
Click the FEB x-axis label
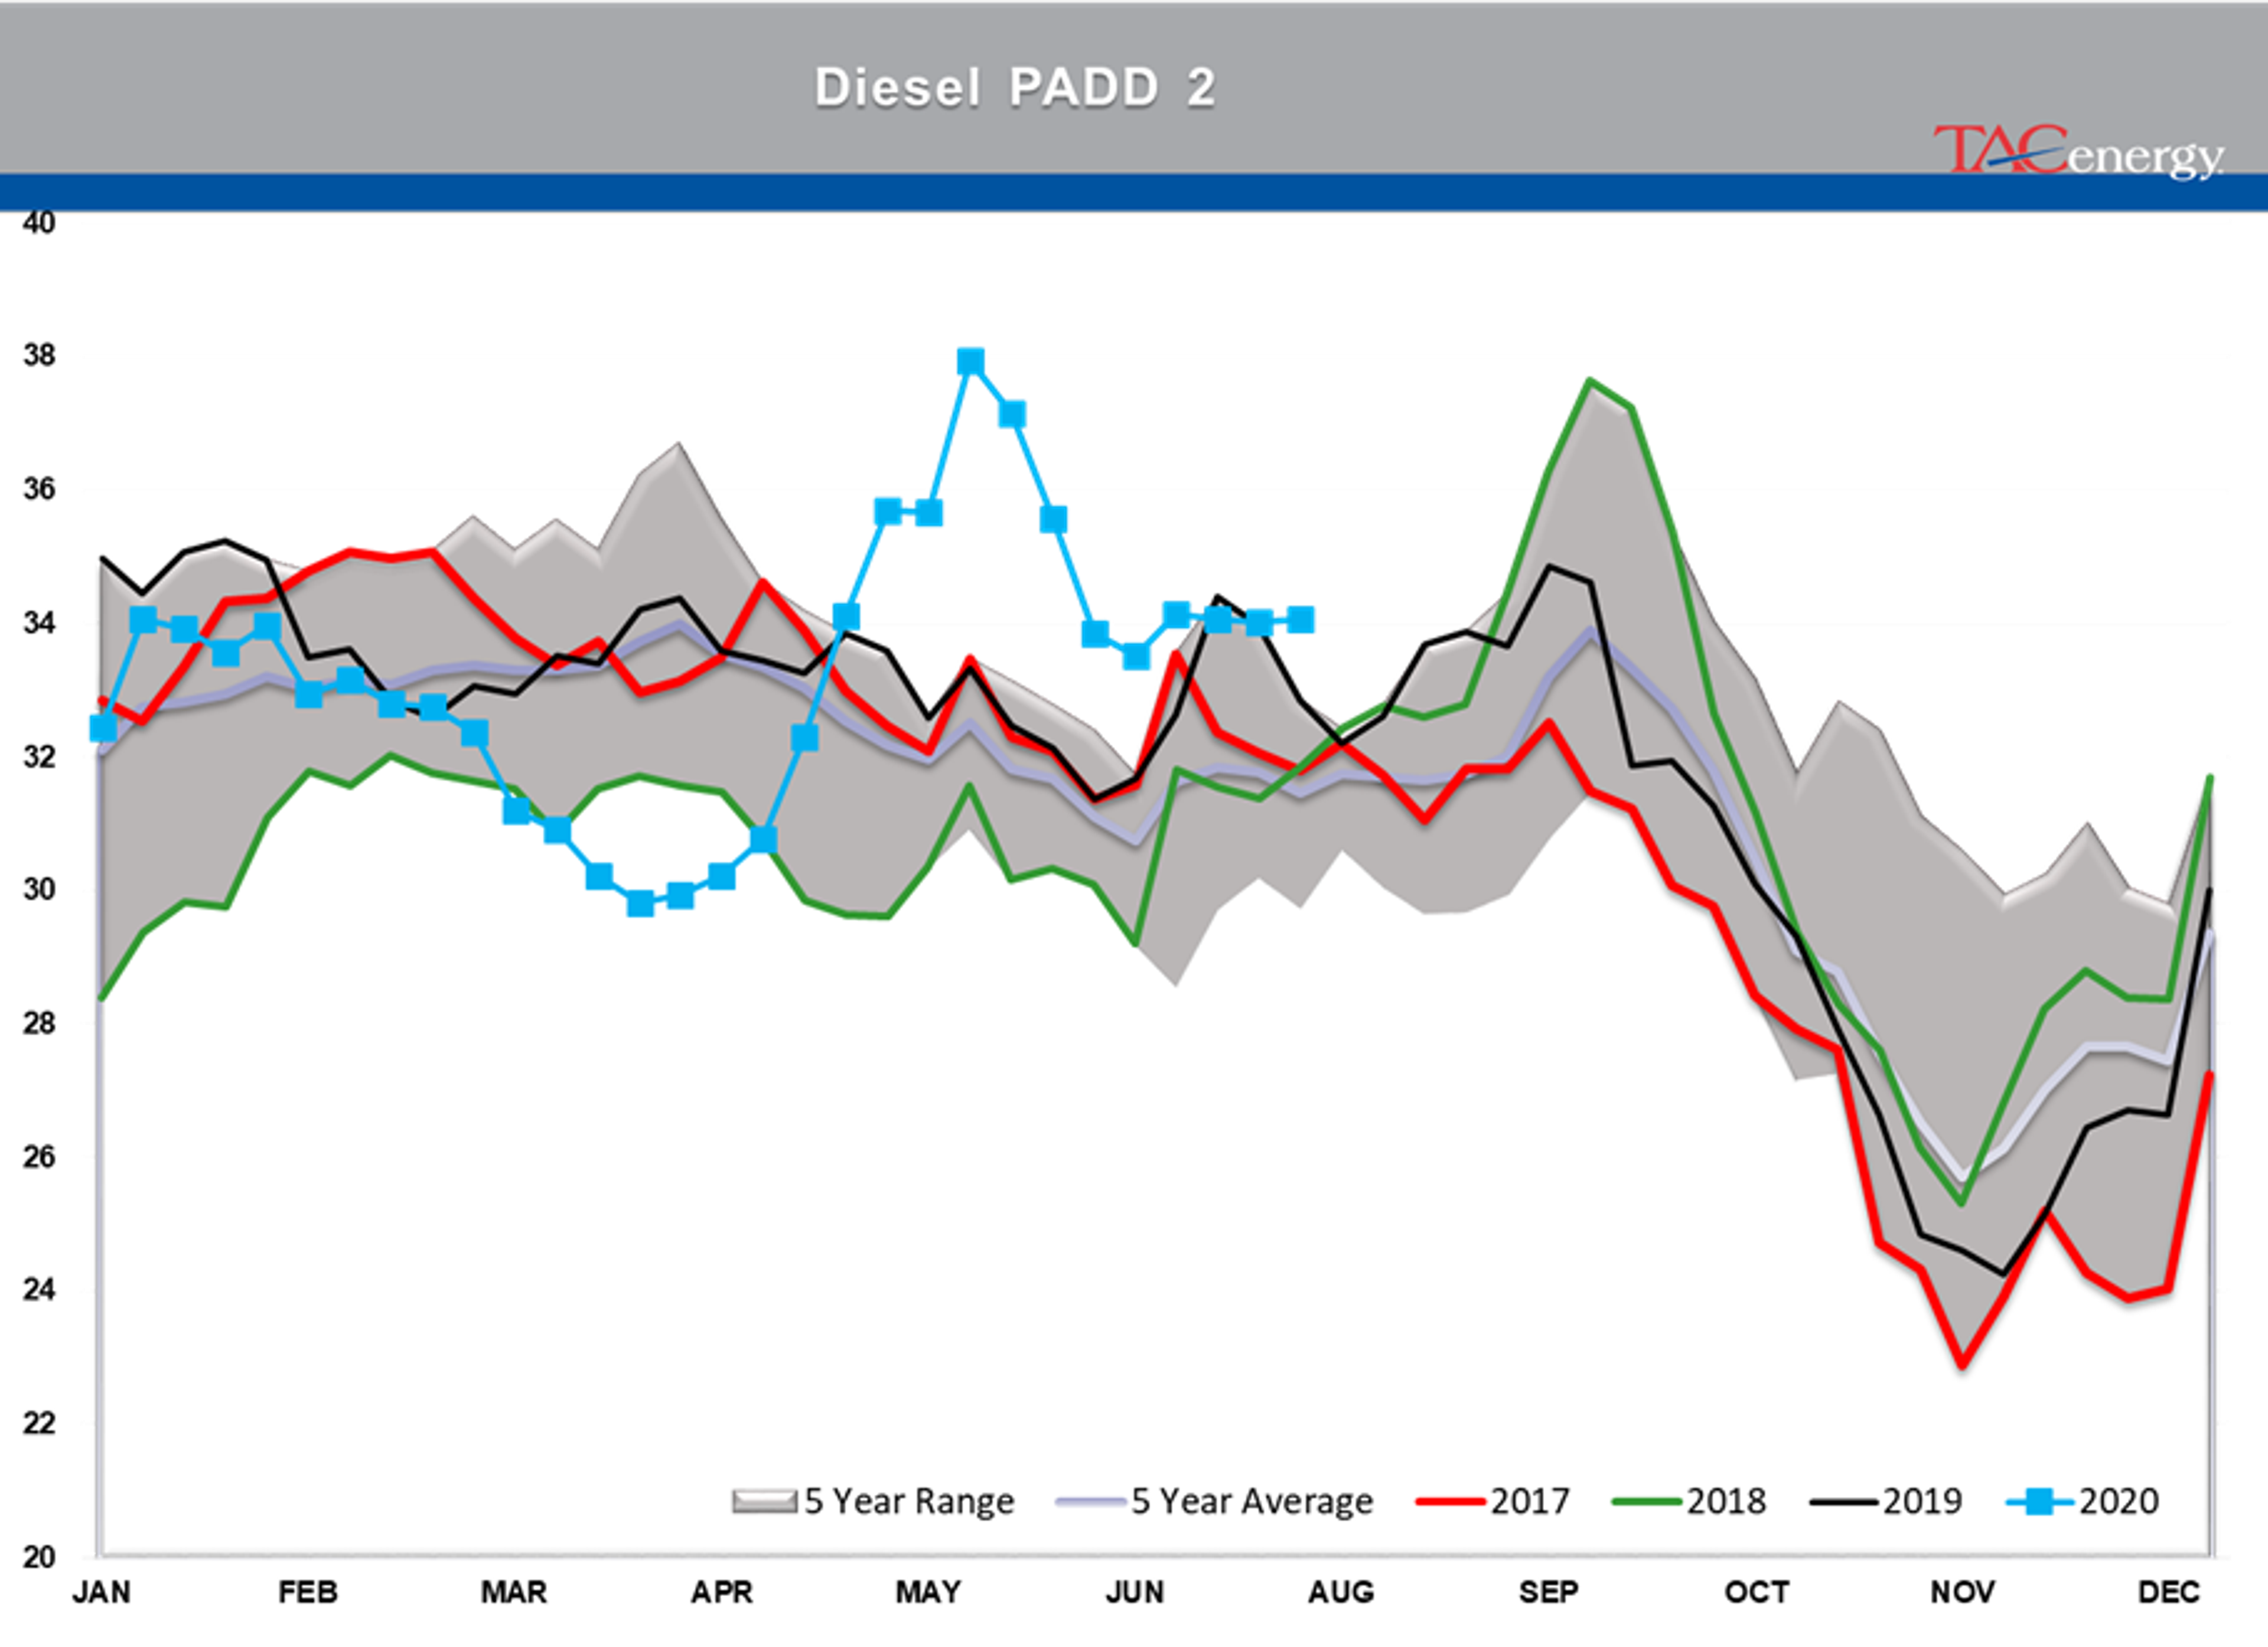pyautogui.click(x=308, y=1592)
